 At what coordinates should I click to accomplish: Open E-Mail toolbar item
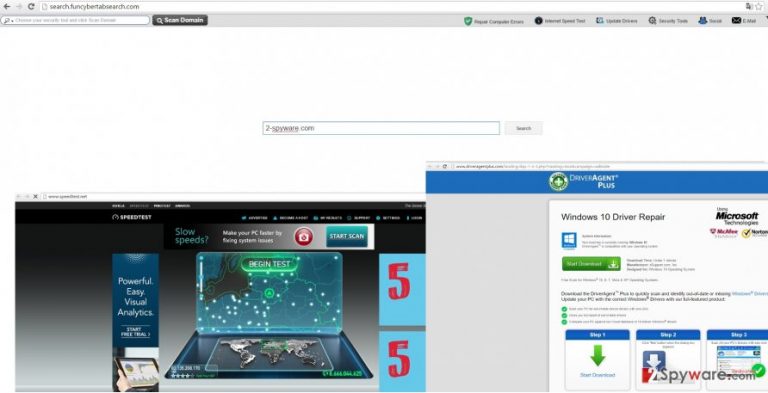[744, 21]
